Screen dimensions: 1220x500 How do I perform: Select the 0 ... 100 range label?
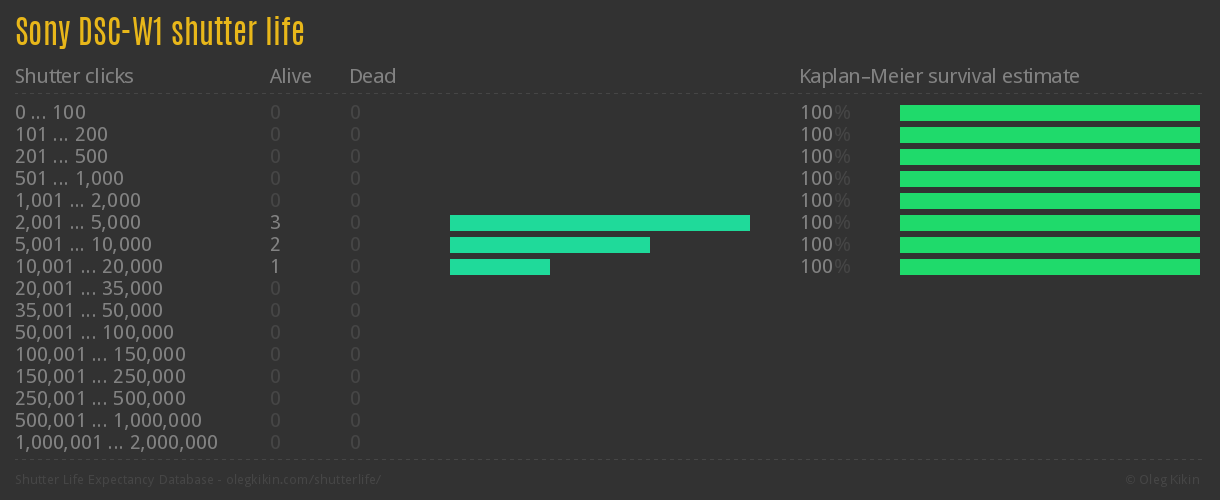tap(50, 113)
